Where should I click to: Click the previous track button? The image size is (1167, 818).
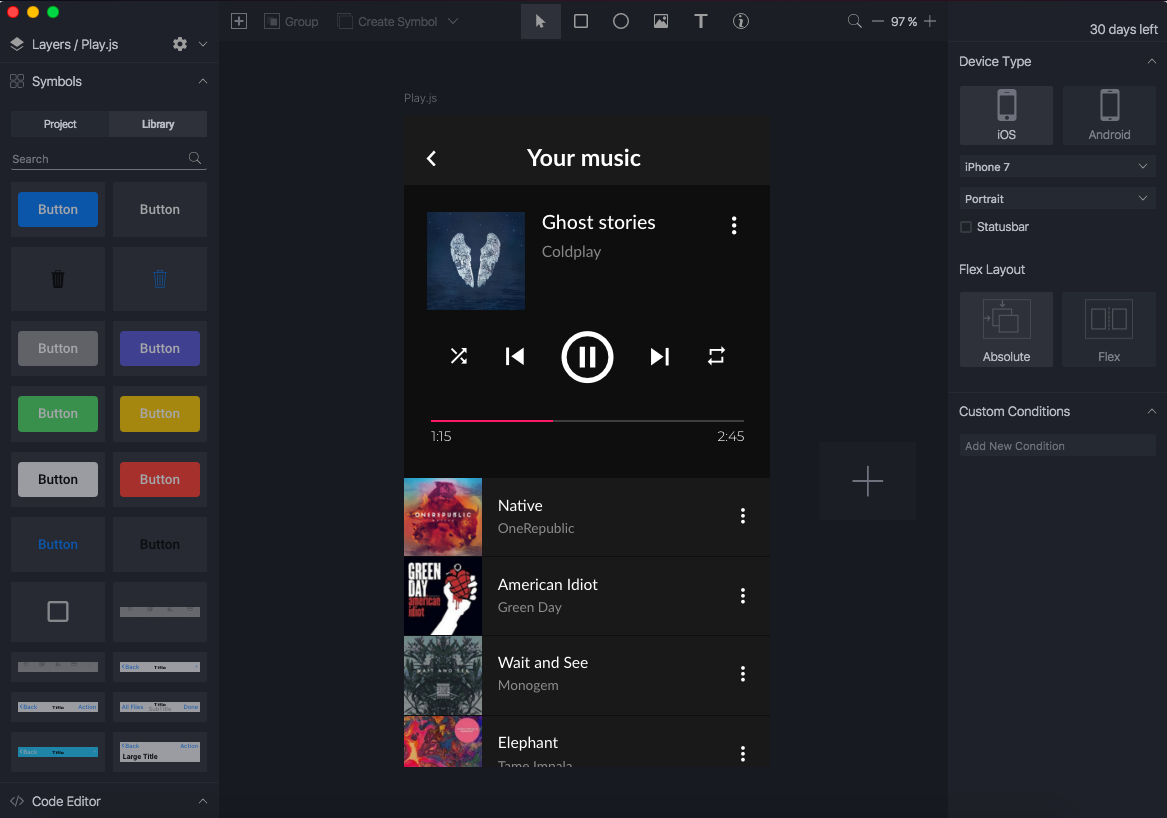point(515,357)
